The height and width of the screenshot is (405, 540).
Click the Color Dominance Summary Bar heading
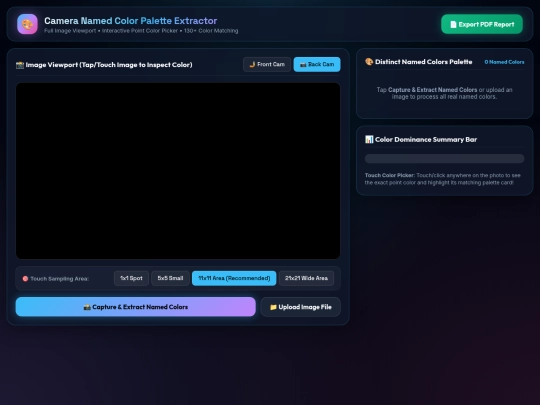point(426,139)
